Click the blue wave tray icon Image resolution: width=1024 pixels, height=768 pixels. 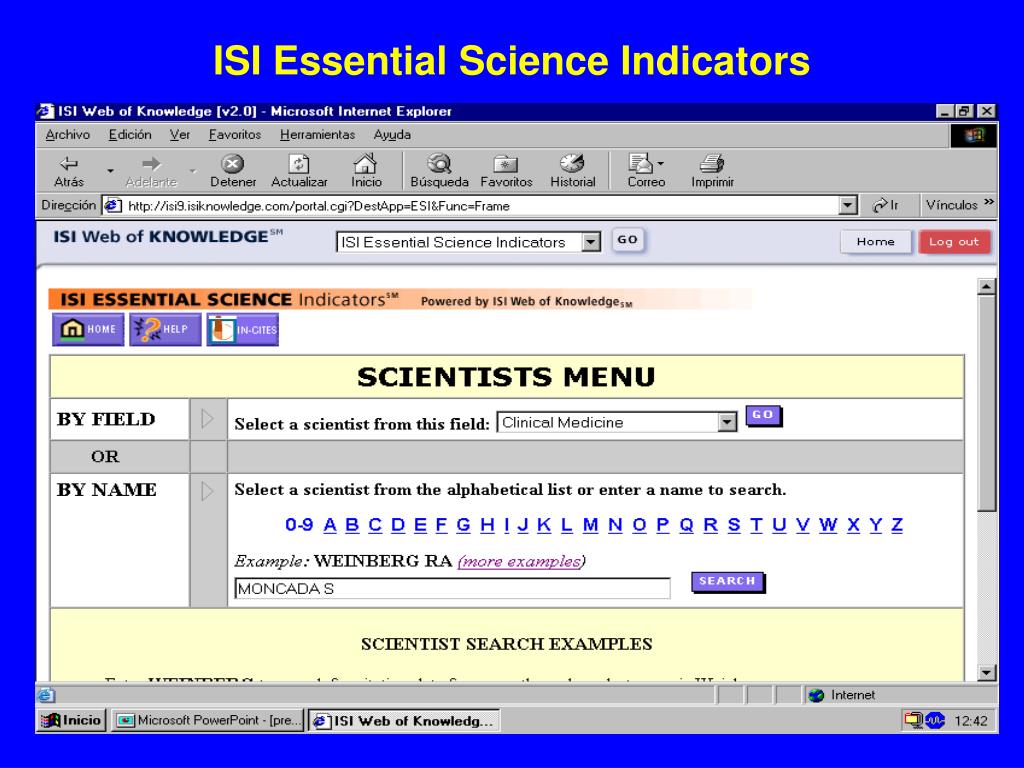pos(935,720)
